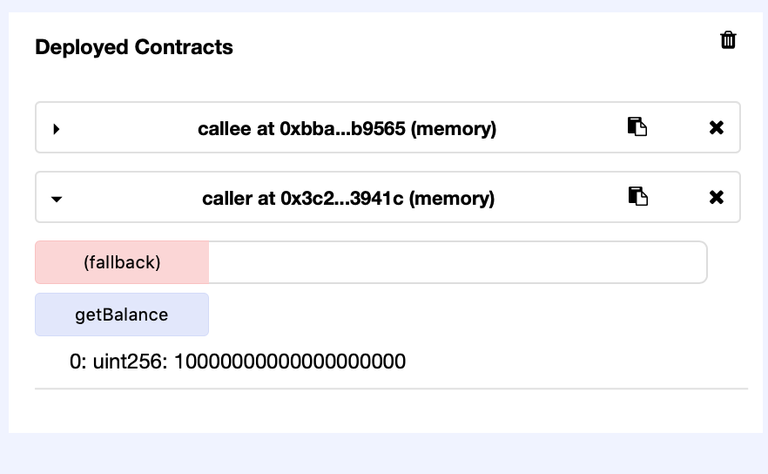Collapse the caller contract details

point(57,198)
